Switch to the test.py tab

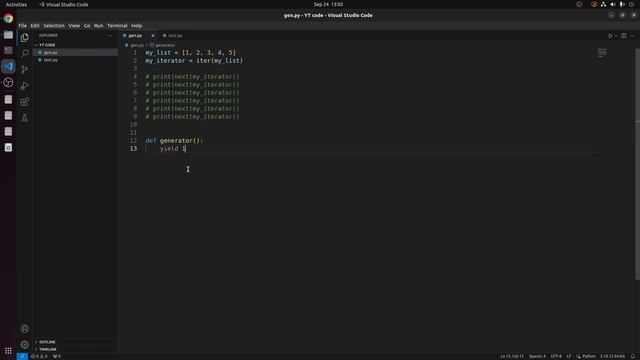pyautogui.click(x=176, y=36)
